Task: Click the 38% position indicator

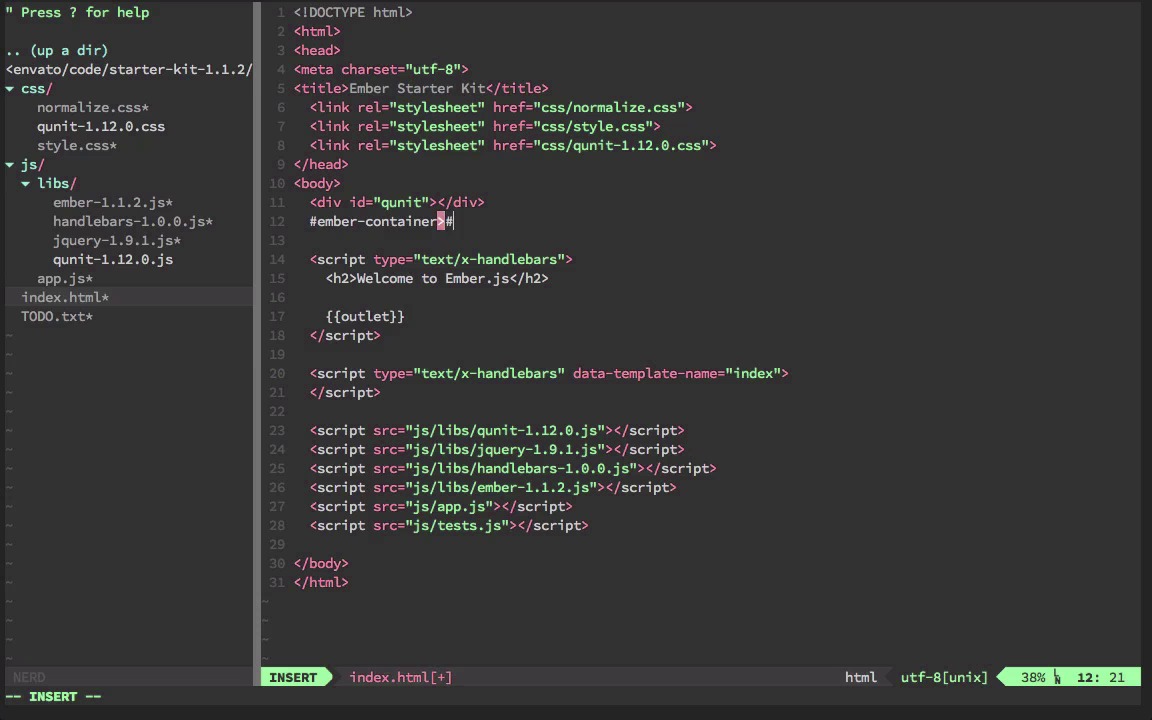Action: coord(1033,677)
